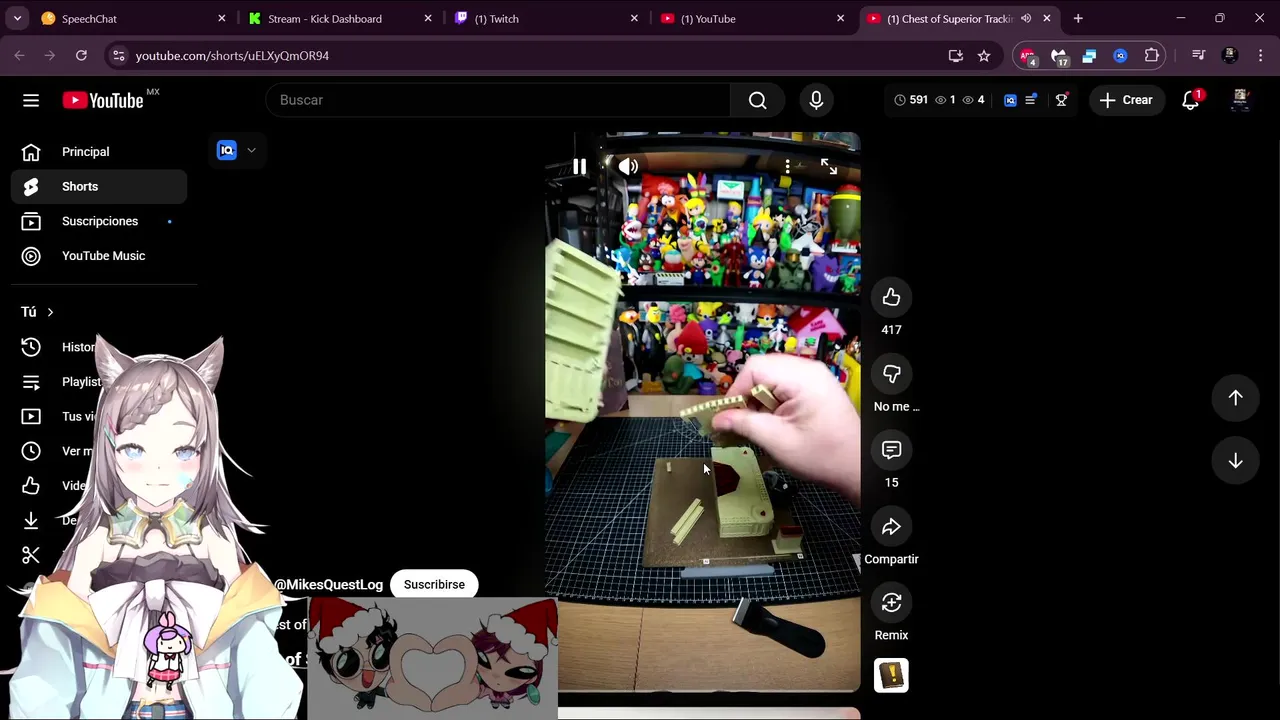Open the YouTube account avatar menu

point(1240,100)
